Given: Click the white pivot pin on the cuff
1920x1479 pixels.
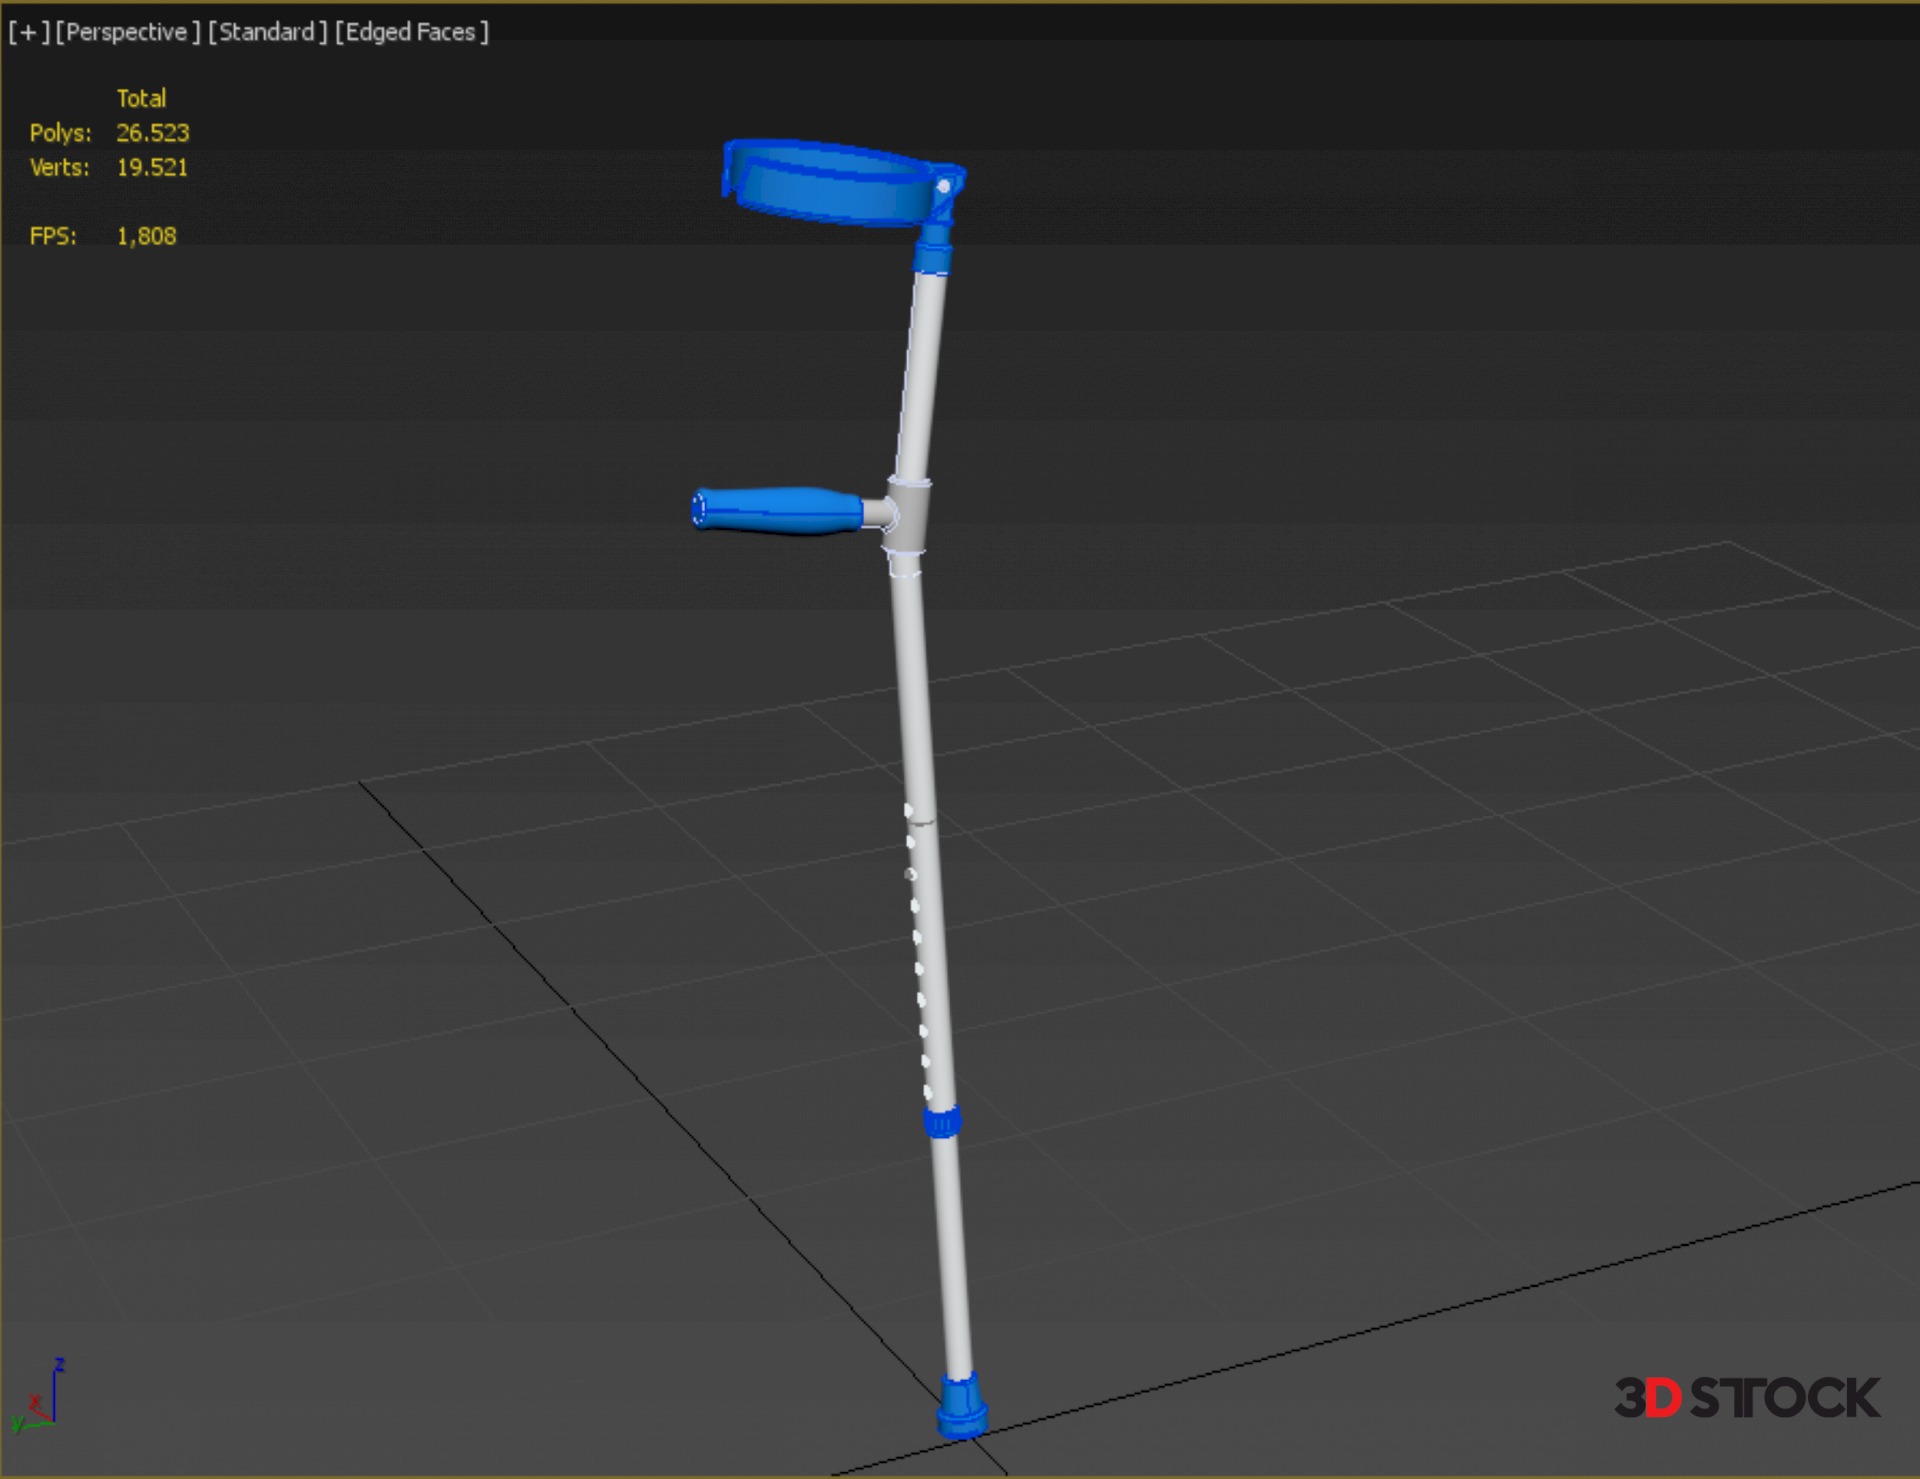Looking at the screenshot, I should [943, 187].
